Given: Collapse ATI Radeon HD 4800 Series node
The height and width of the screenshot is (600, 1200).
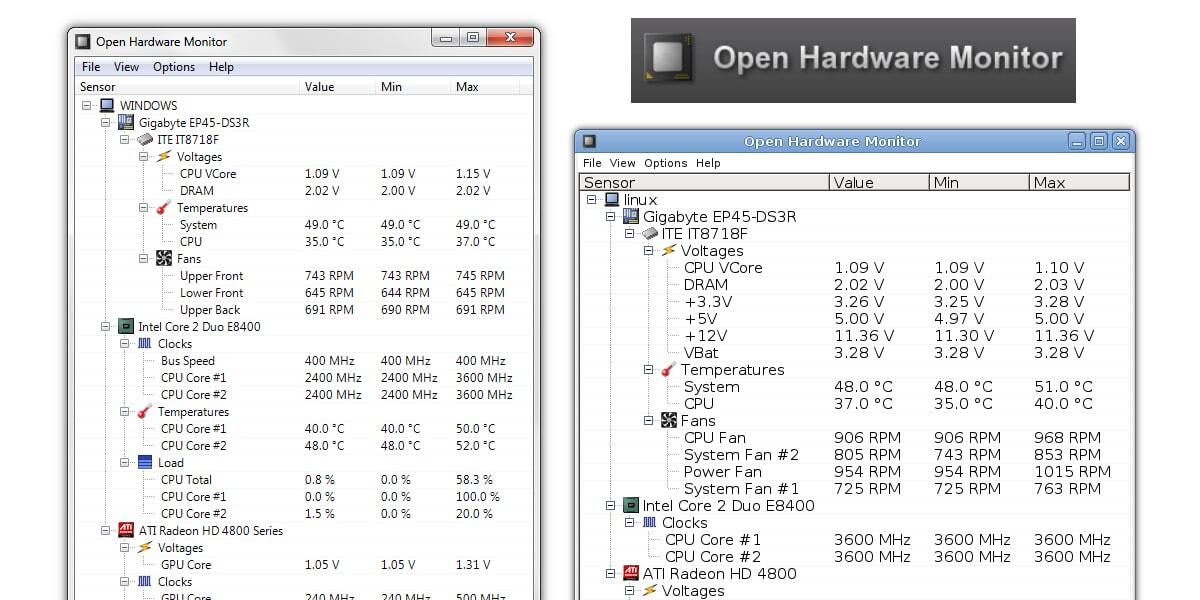Looking at the screenshot, I should pos(106,530).
